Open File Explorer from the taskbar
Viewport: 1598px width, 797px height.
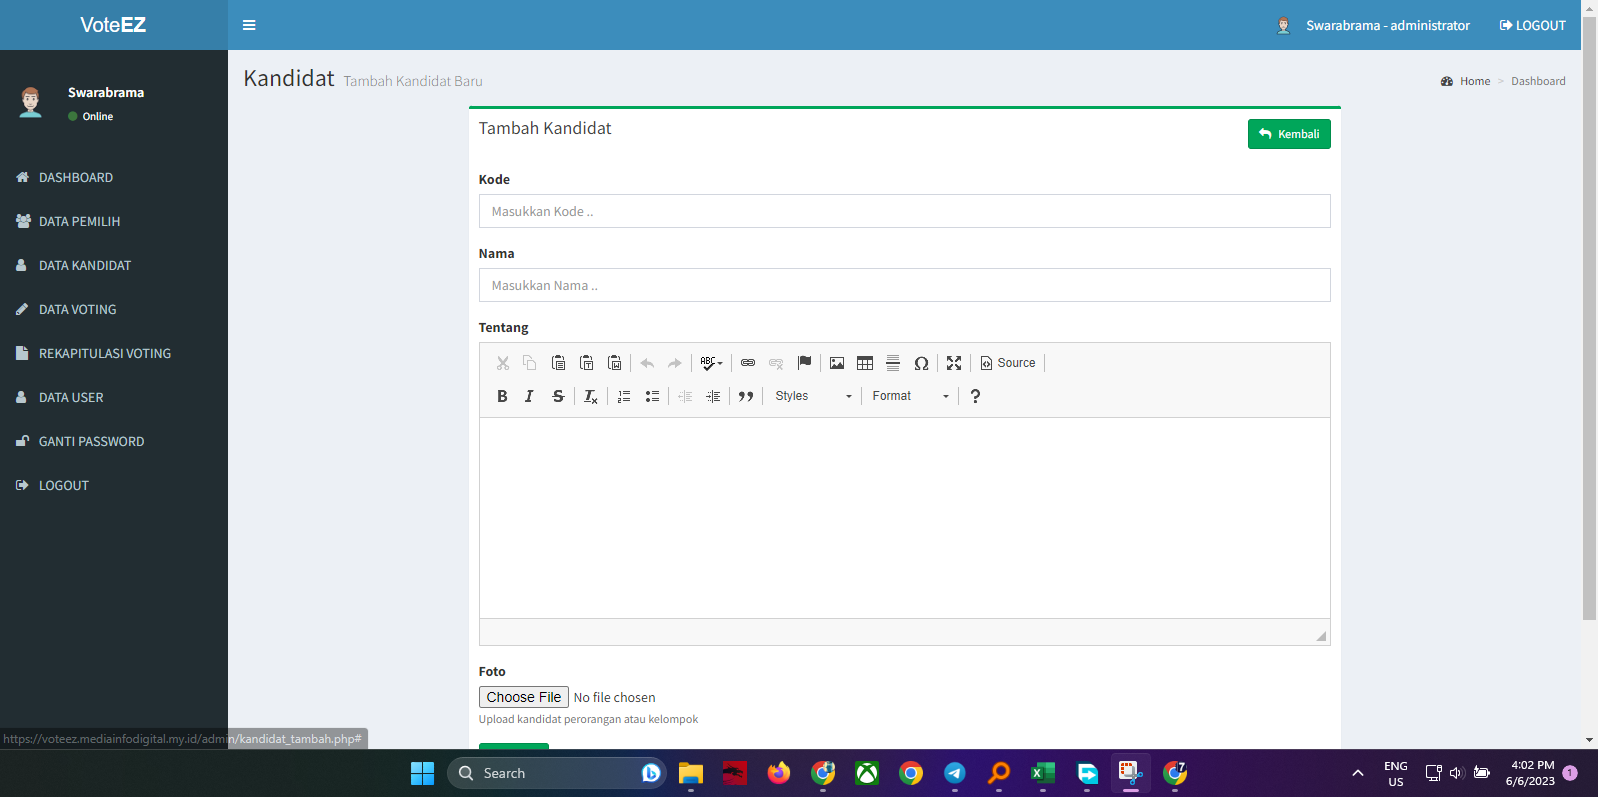(691, 773)
